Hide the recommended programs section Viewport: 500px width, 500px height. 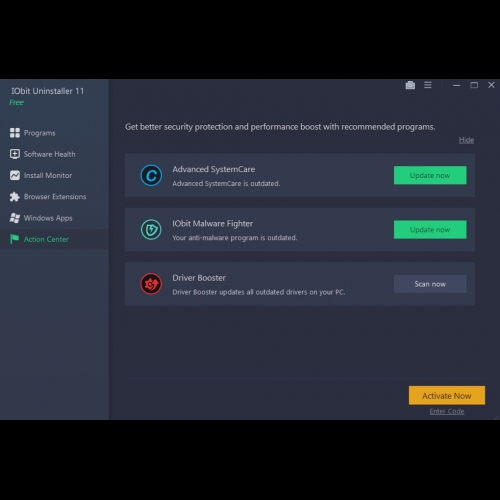466,140
